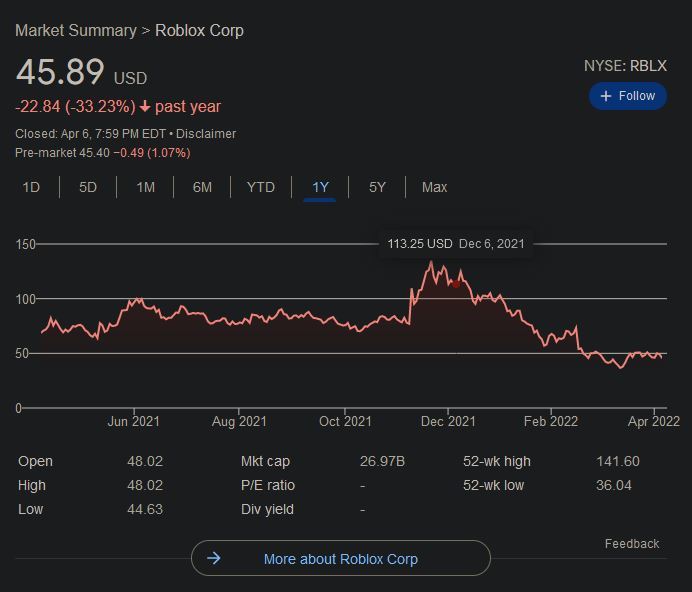Show the Max chart range
The height and width of the screenshot is (592, 692).
tap(434, 187)
